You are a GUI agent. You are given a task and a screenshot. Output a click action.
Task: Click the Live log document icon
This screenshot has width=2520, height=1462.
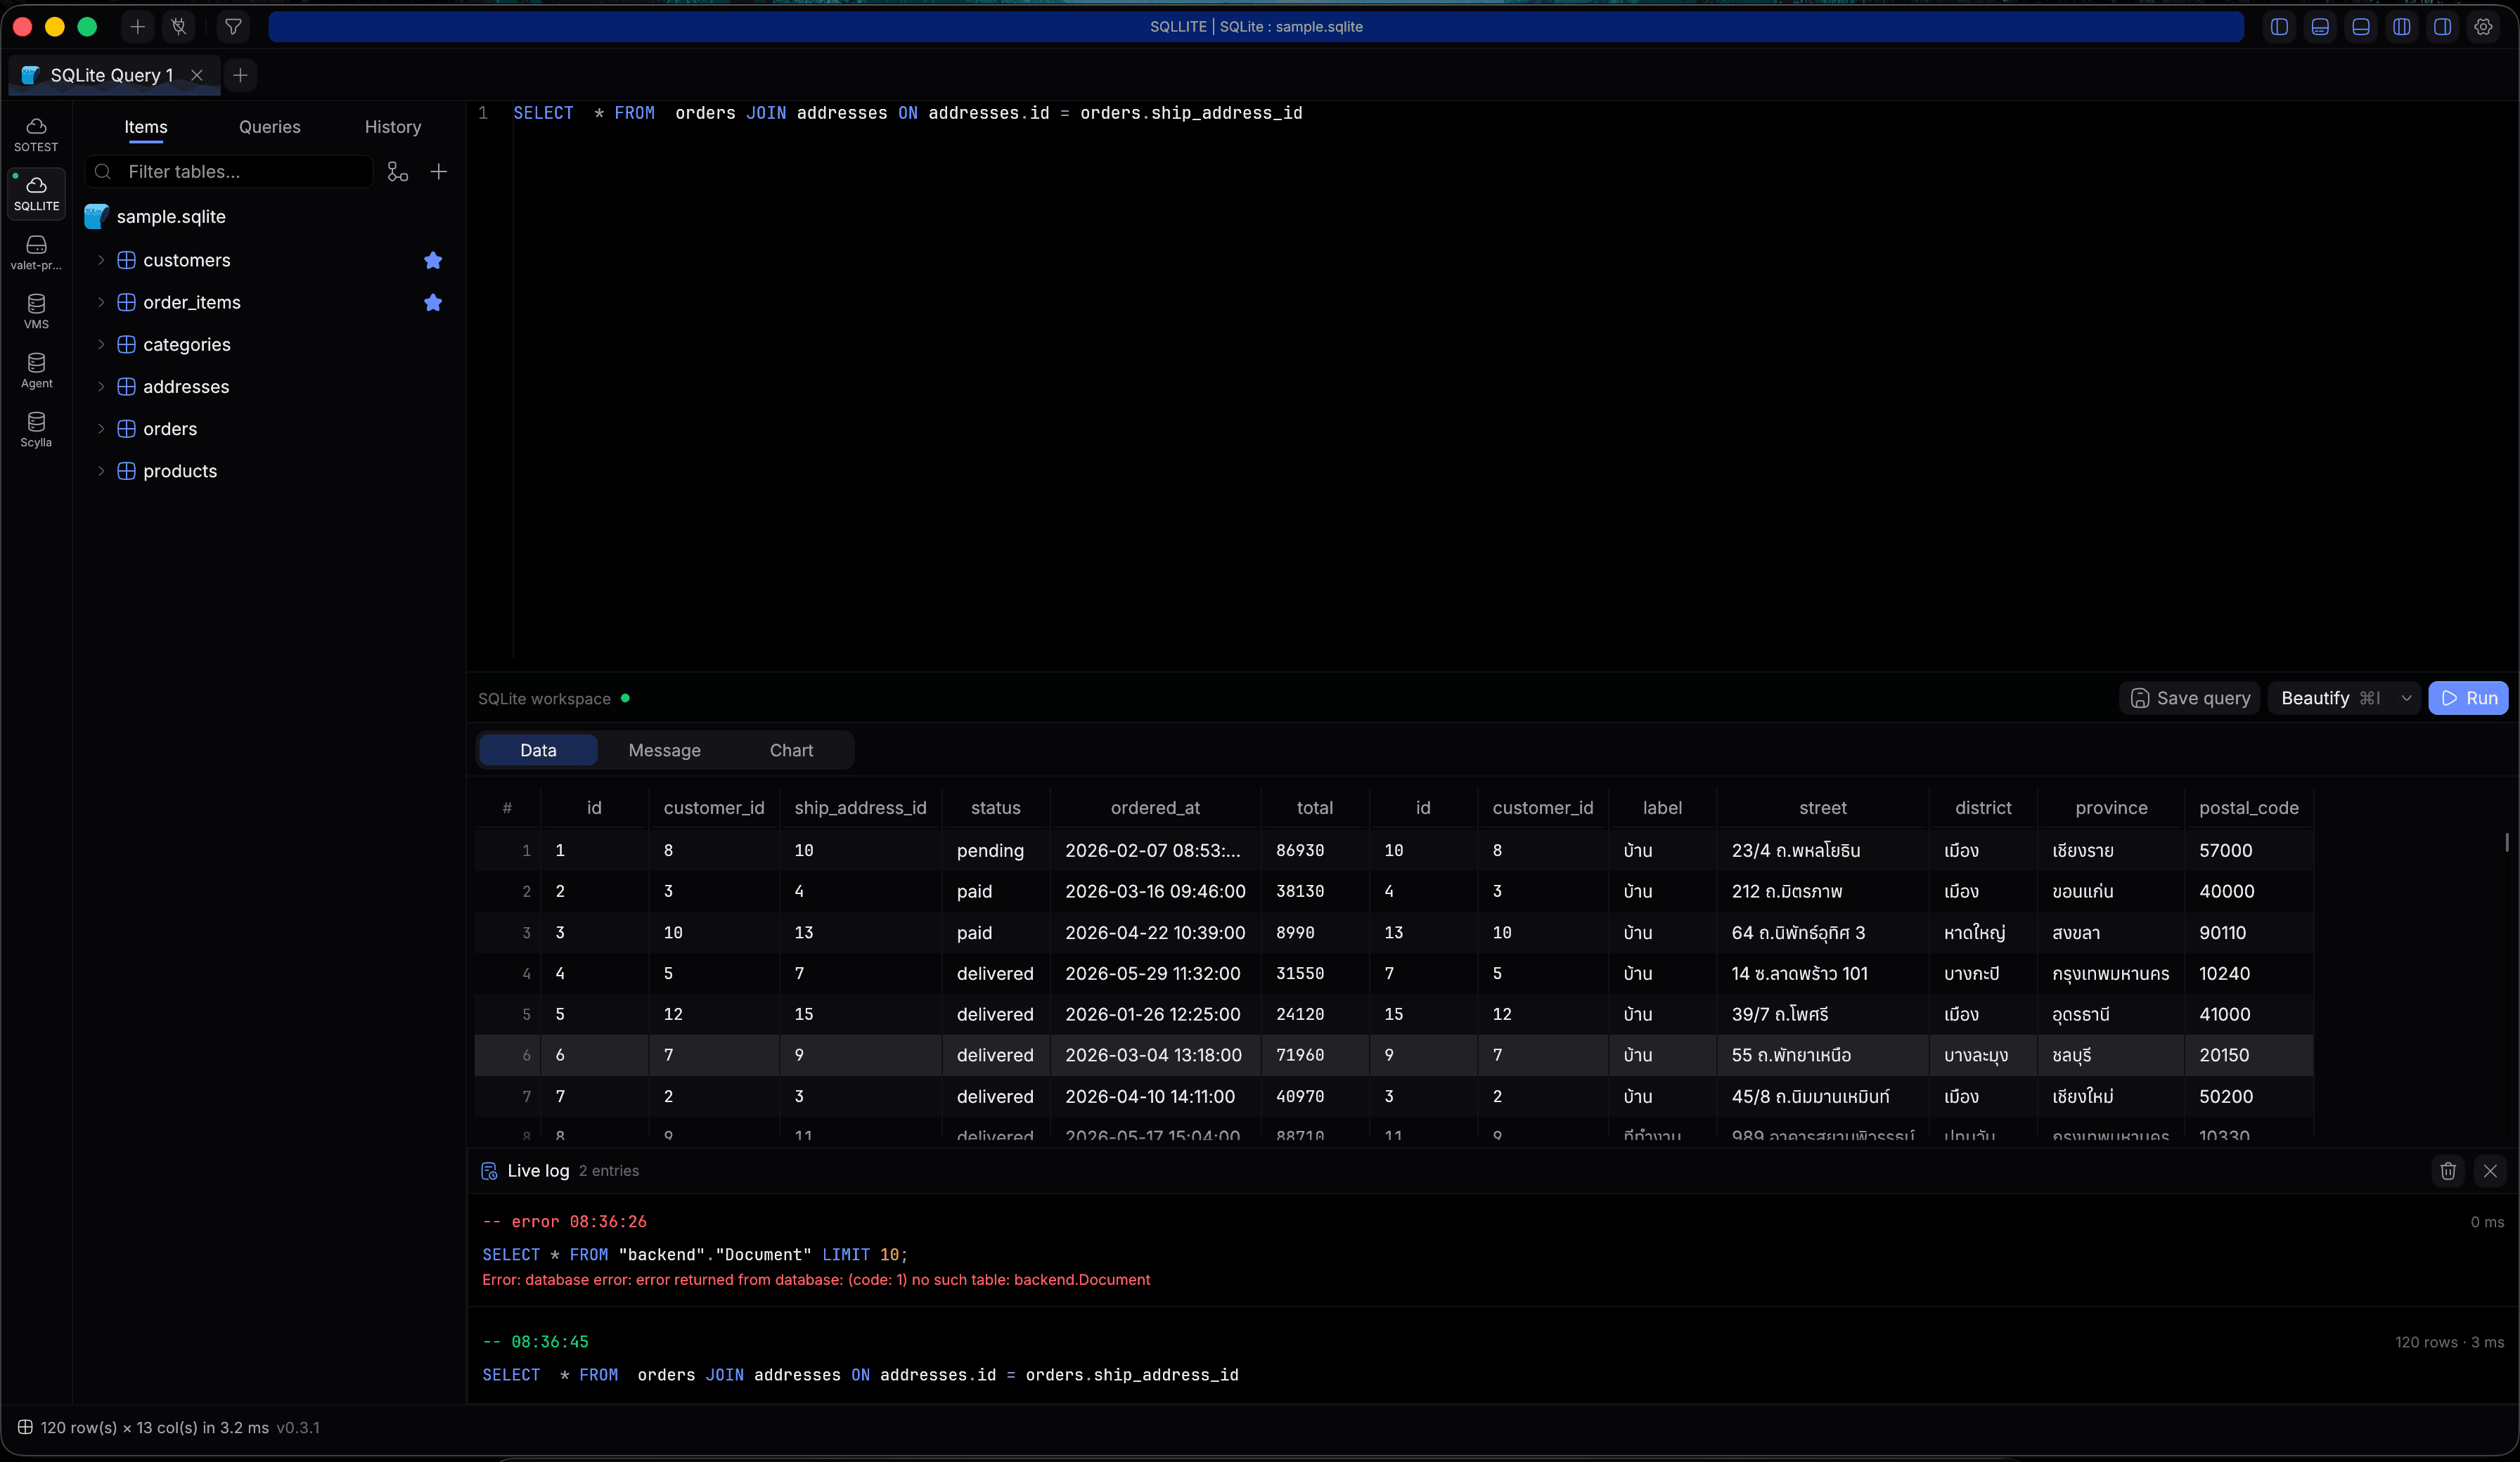click(489, 1171)
